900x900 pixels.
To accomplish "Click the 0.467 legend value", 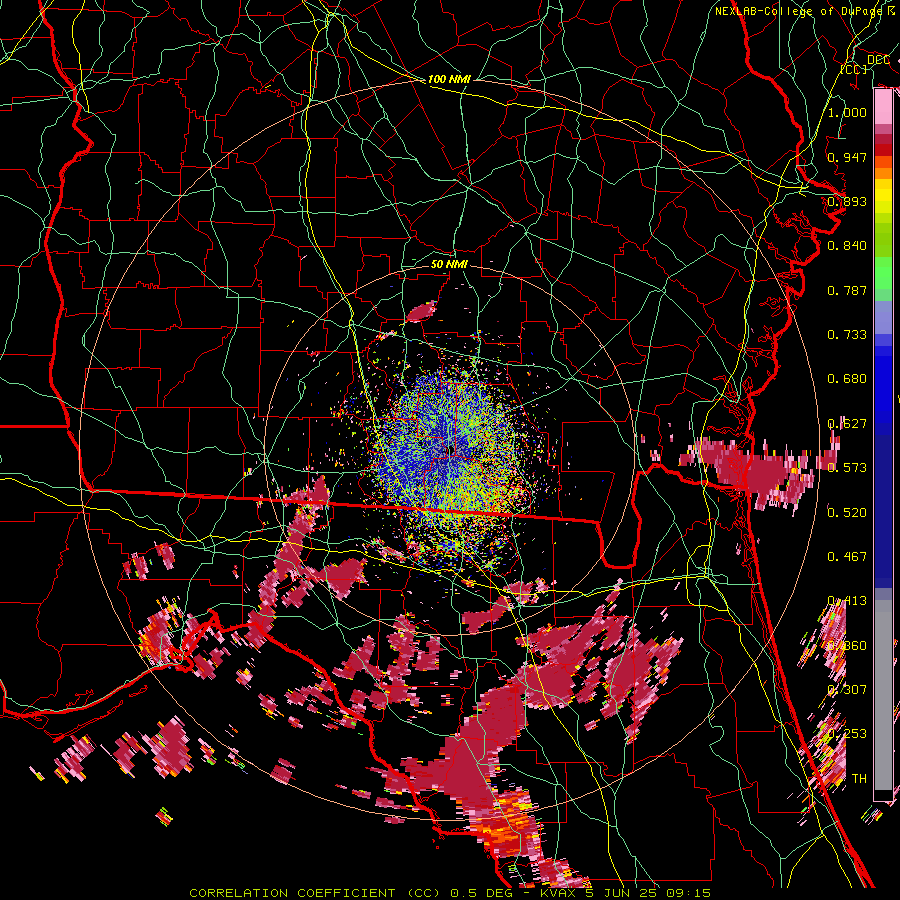I will [x=847, y=556].
